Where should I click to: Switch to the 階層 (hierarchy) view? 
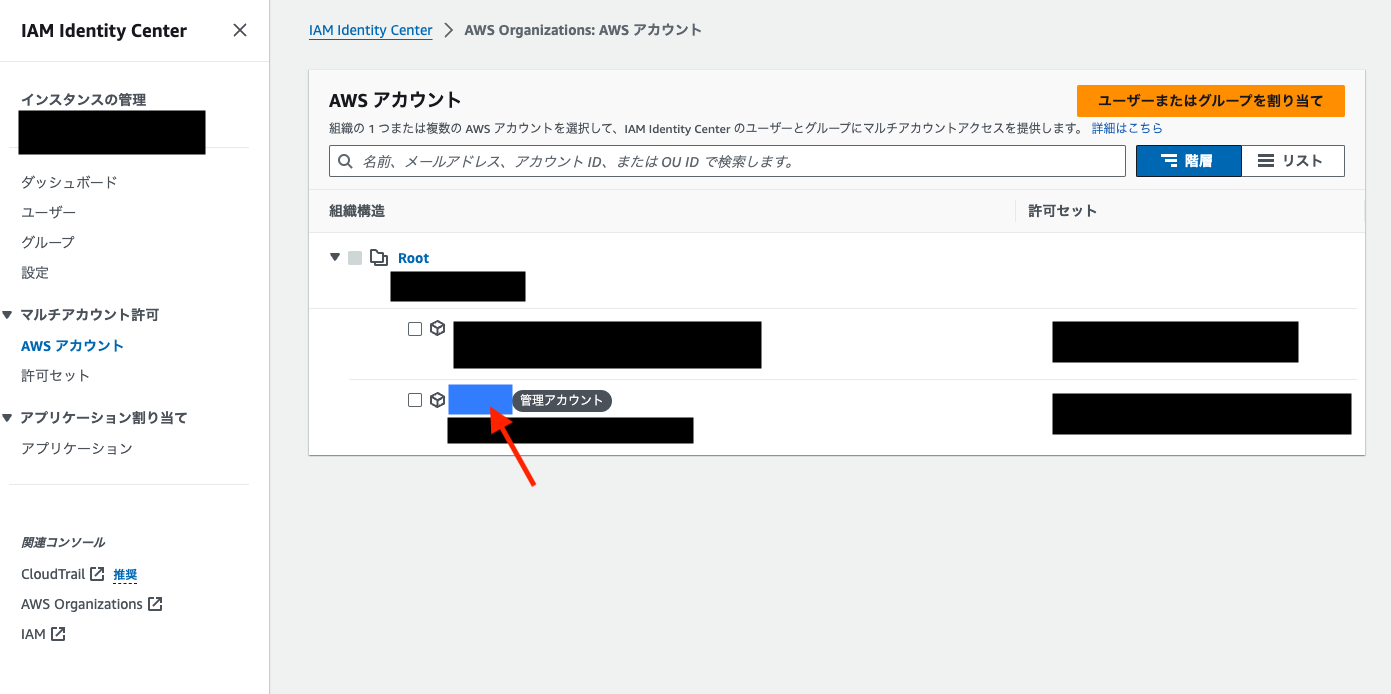[x=1188, y=160]
